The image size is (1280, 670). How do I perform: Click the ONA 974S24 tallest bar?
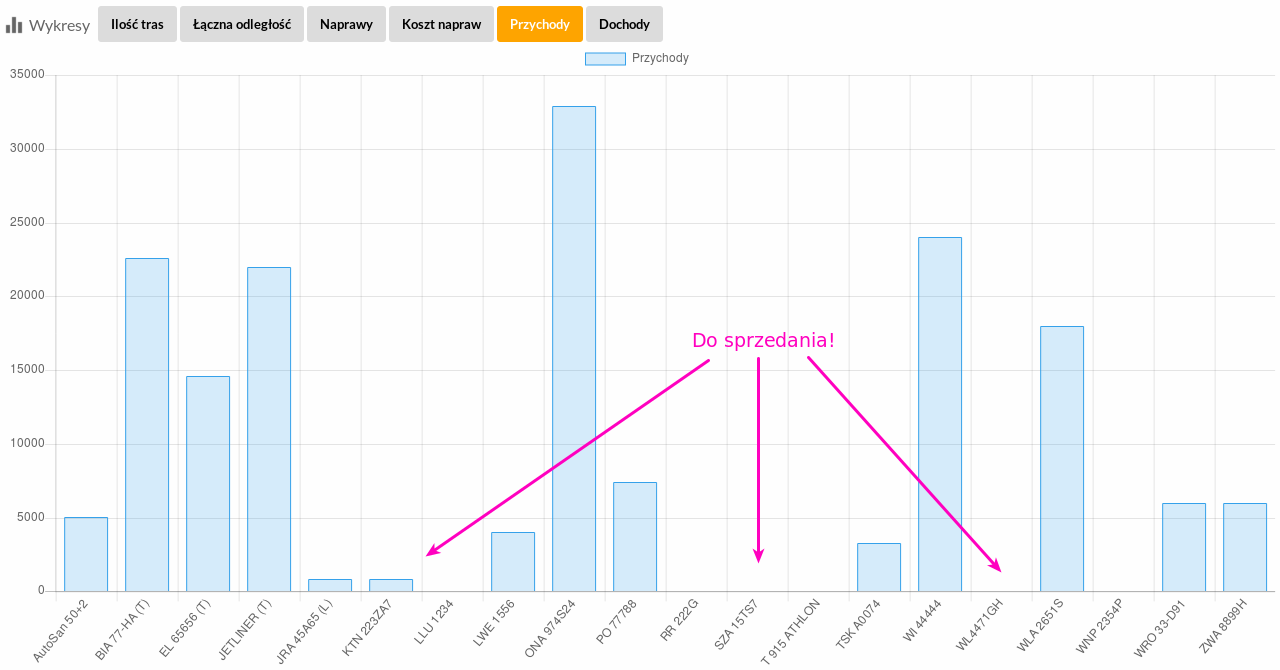click(x=574, y=349)
